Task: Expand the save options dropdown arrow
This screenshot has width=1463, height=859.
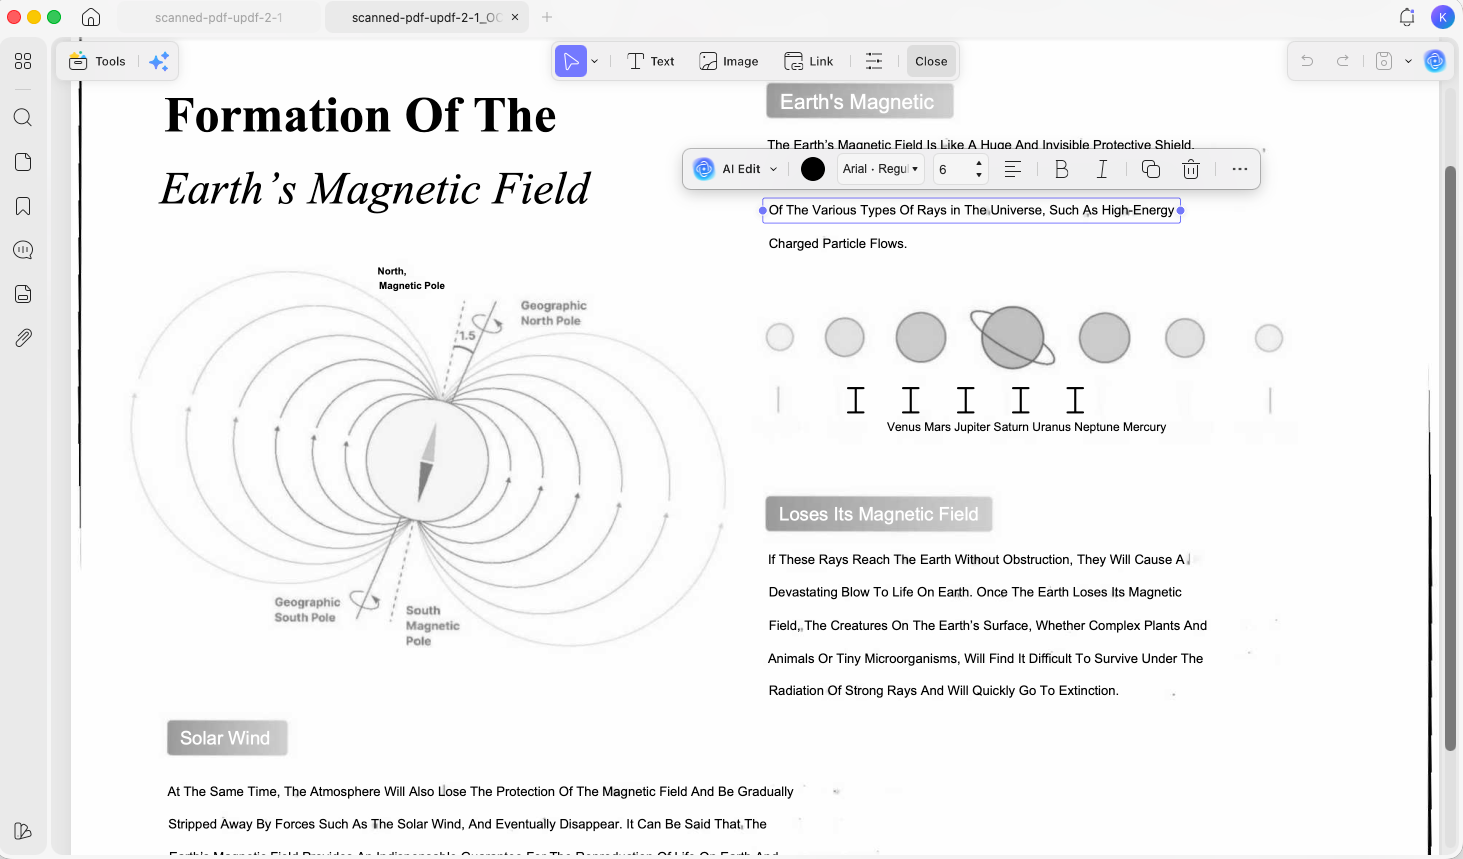Action: tap(1408, 61)
